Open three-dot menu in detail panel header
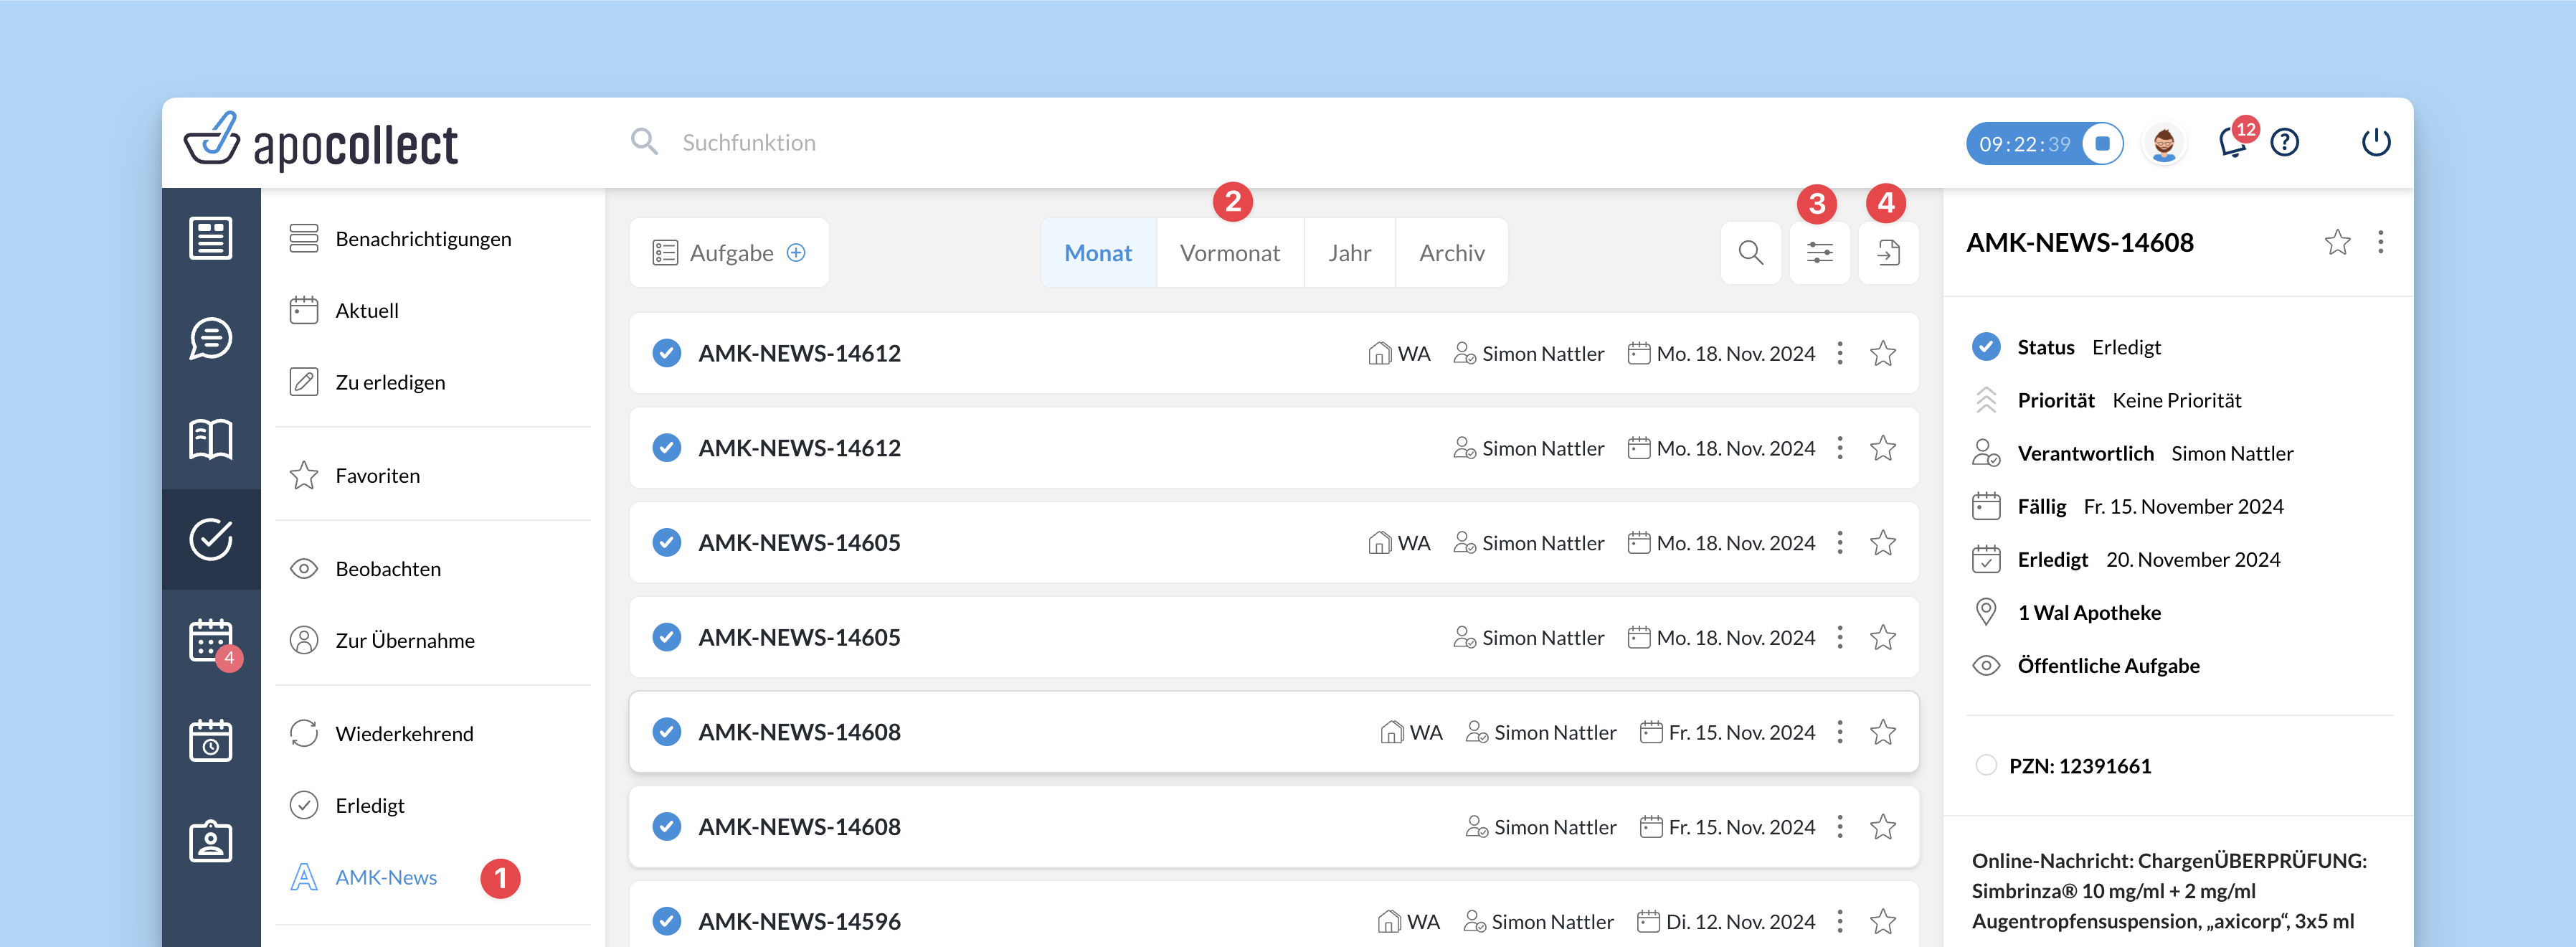This screenshot has height=947, width=2576. tap(2380, 242)
